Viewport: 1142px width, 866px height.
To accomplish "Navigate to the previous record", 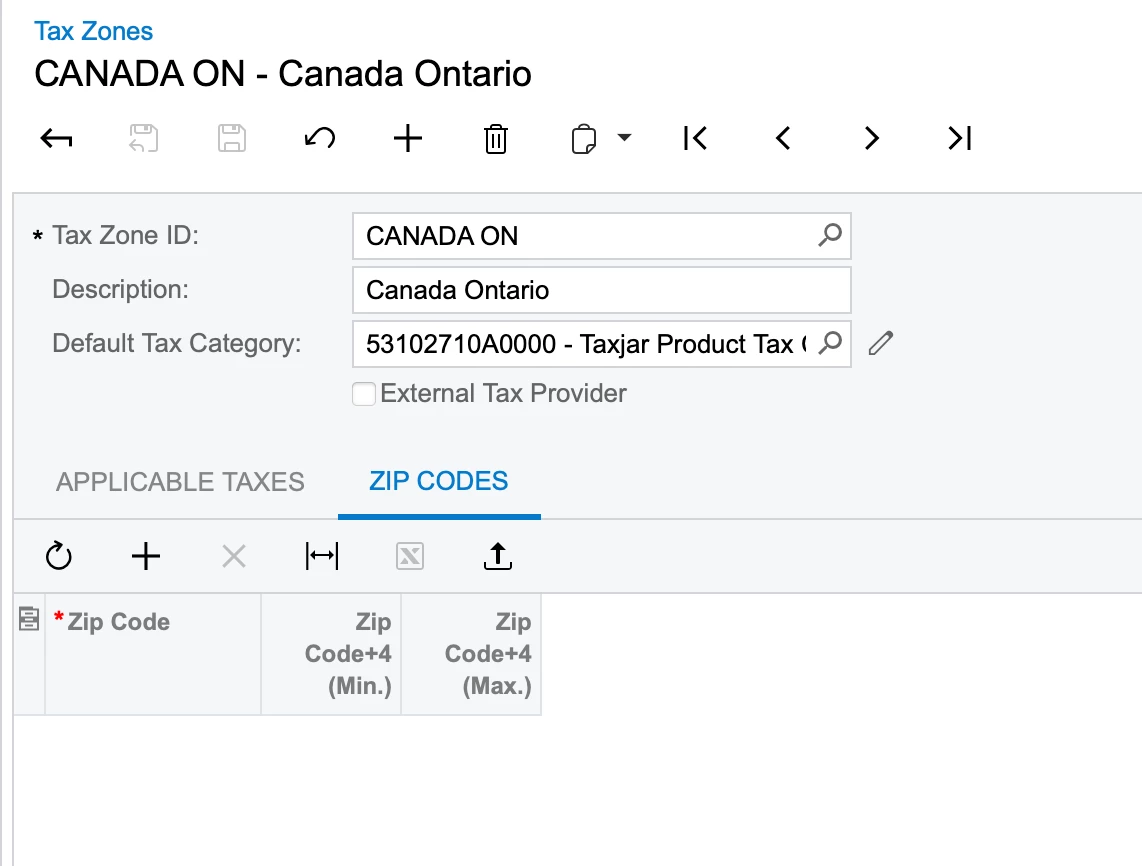I will (x=783, y=139).
